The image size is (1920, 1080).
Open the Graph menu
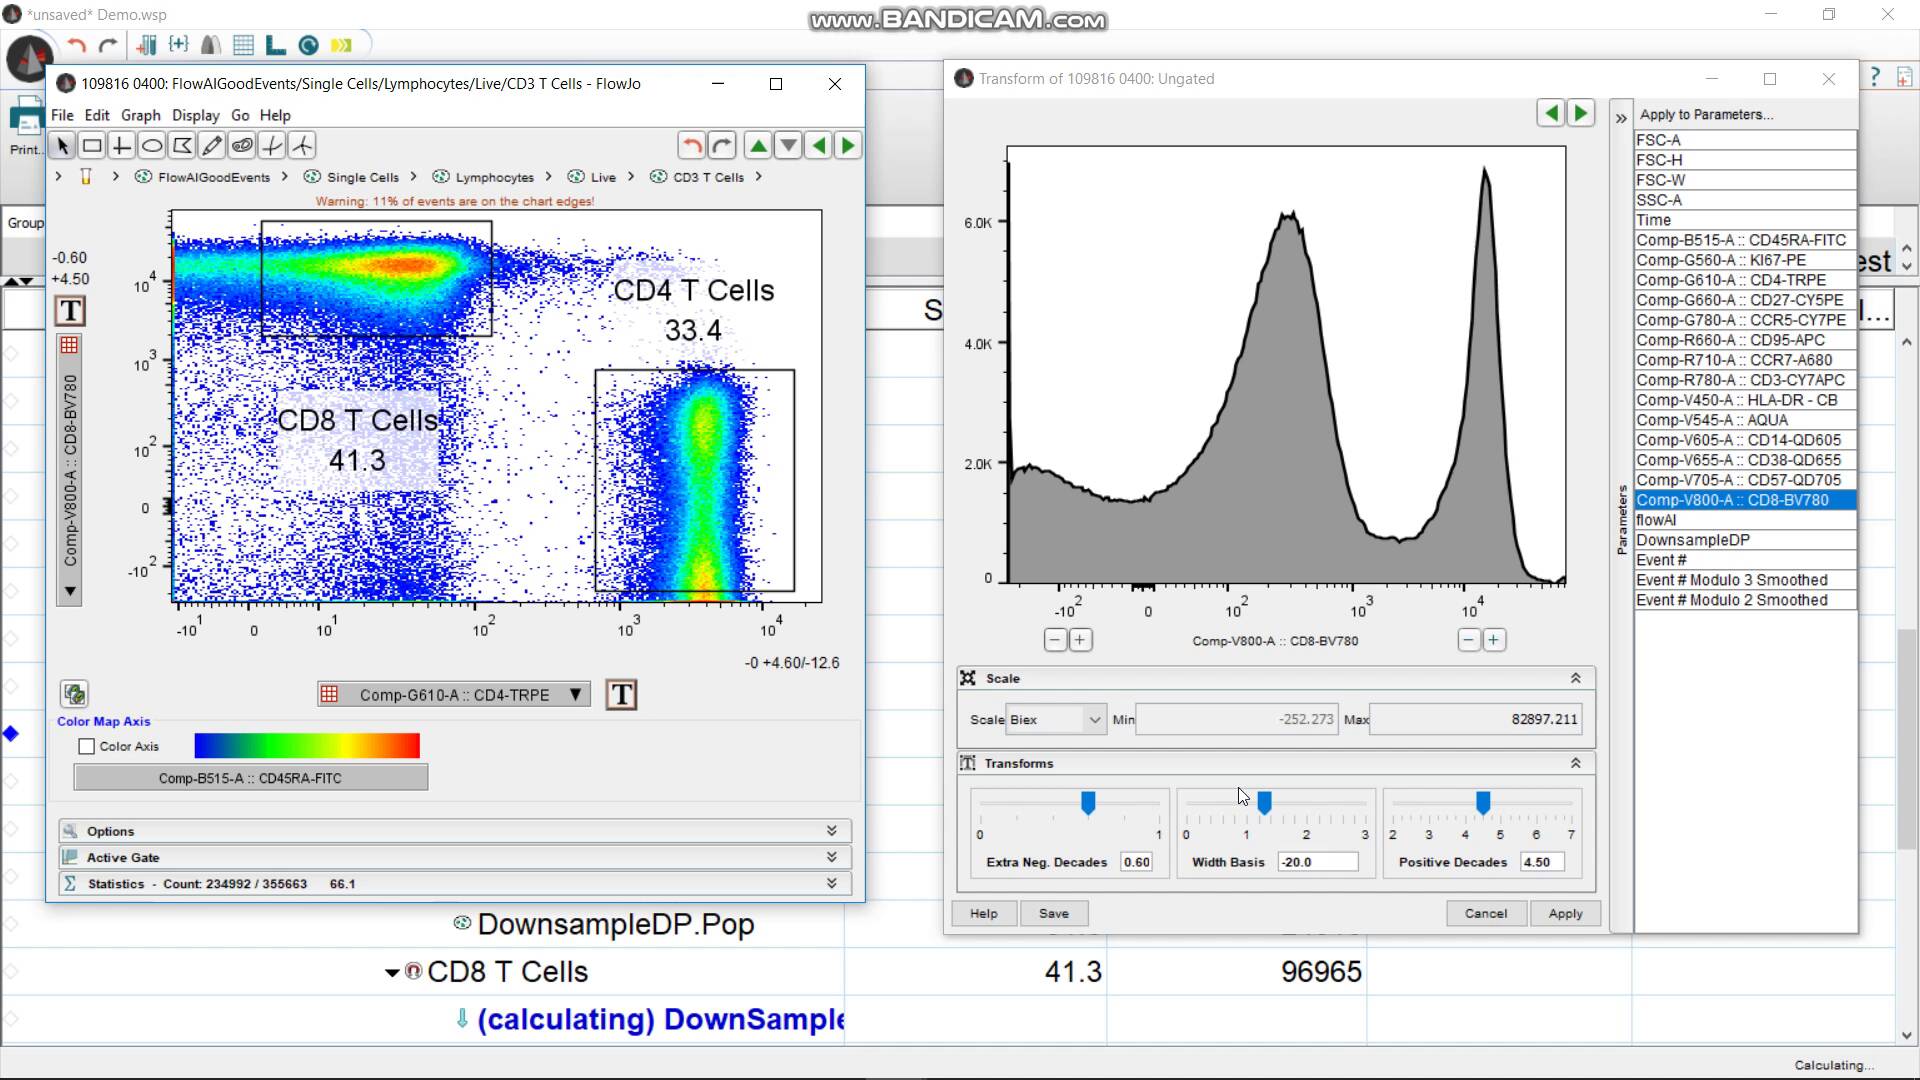click(140, 115)
